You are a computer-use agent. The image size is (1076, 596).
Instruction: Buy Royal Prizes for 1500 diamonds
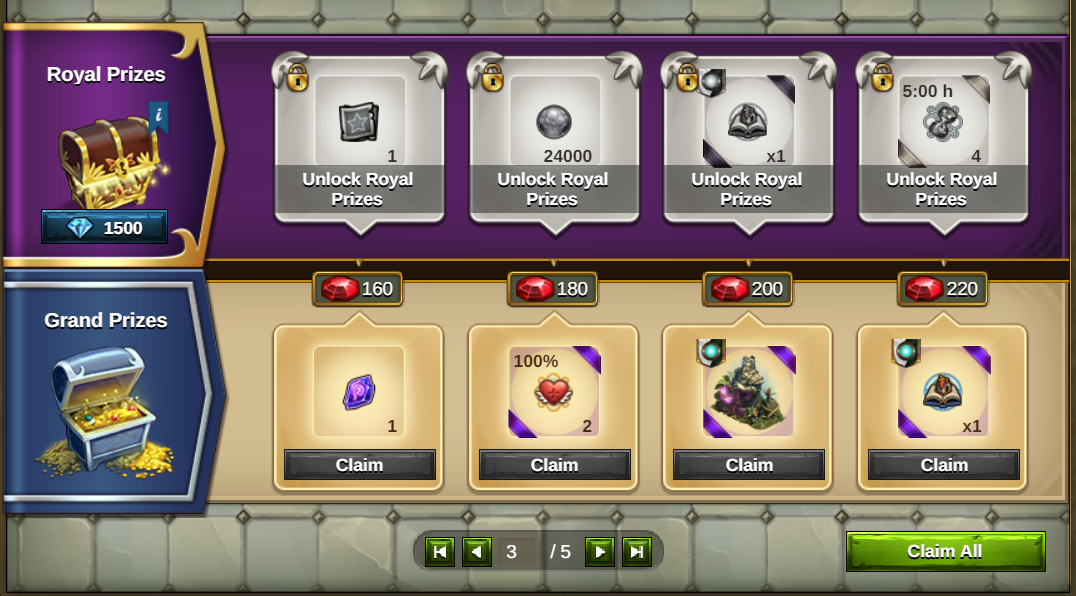pos(104,228)
